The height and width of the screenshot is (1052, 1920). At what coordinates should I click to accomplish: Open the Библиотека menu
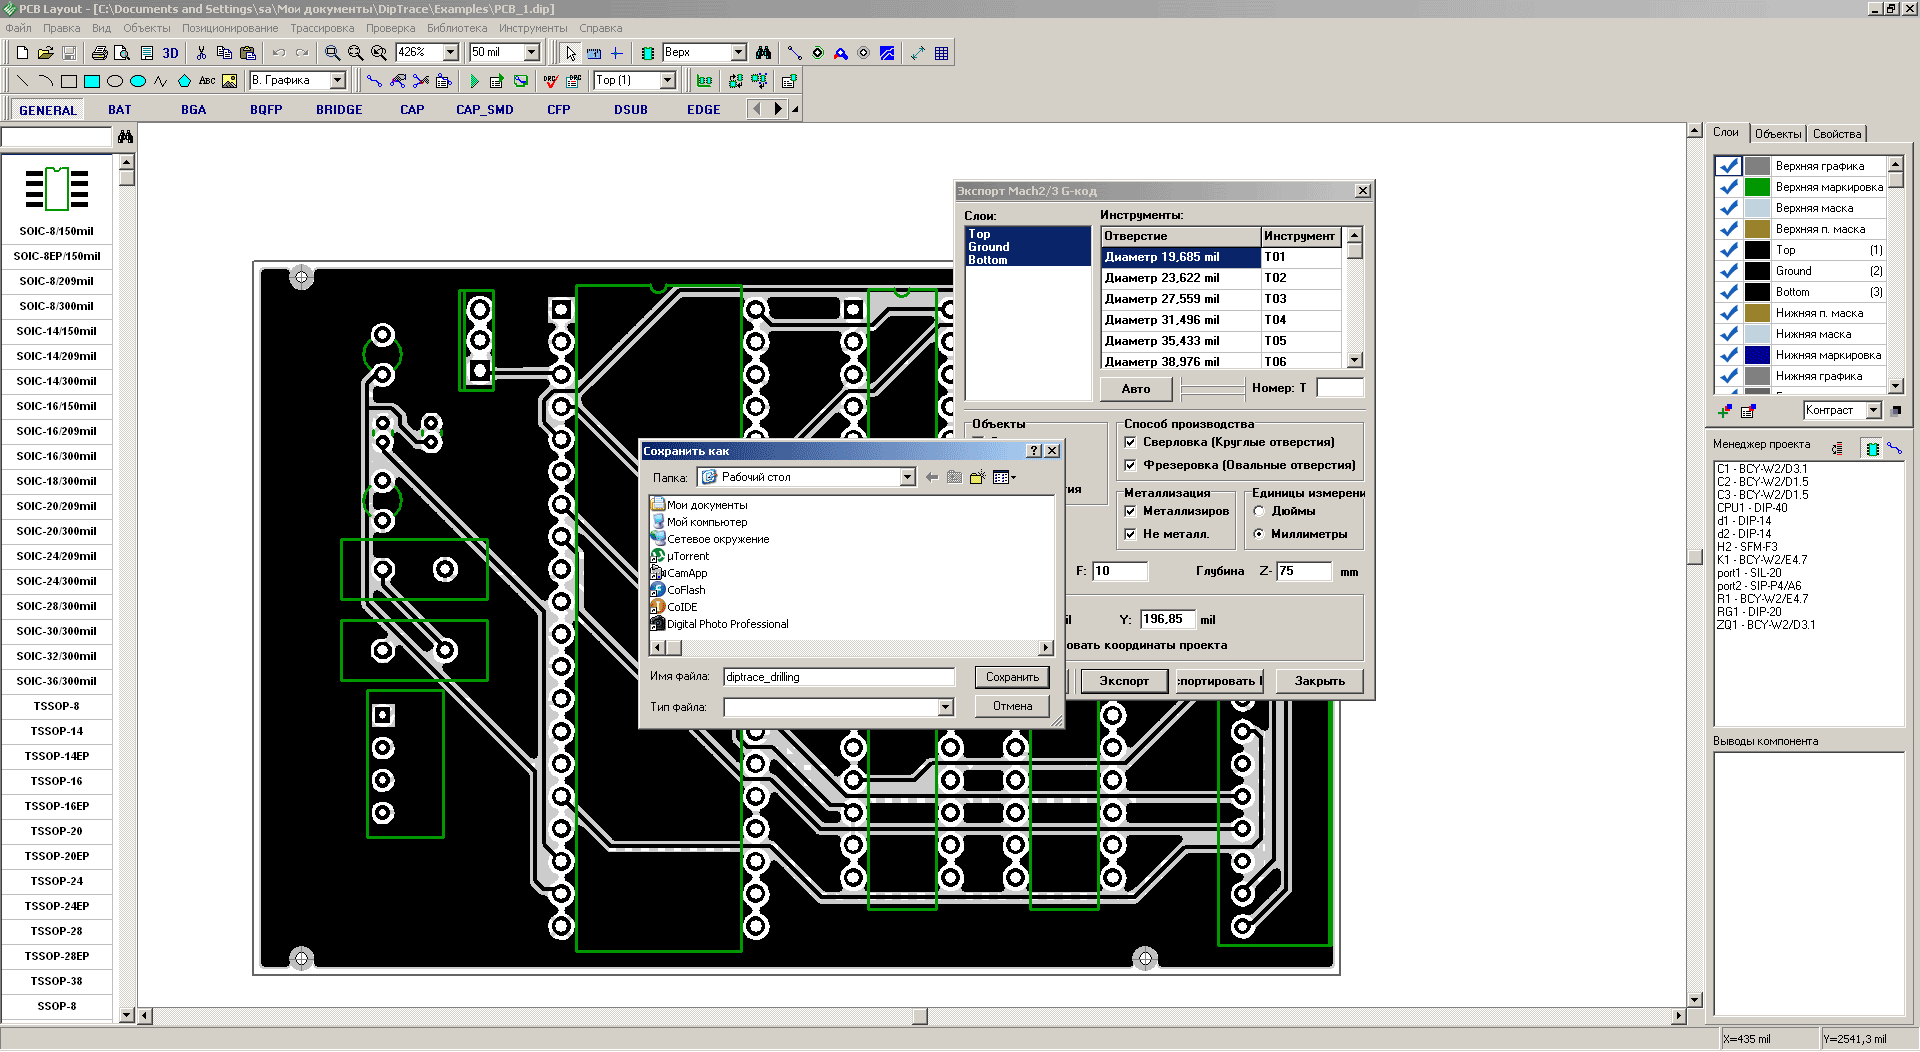pyautogui.click(x=457, y=28)
